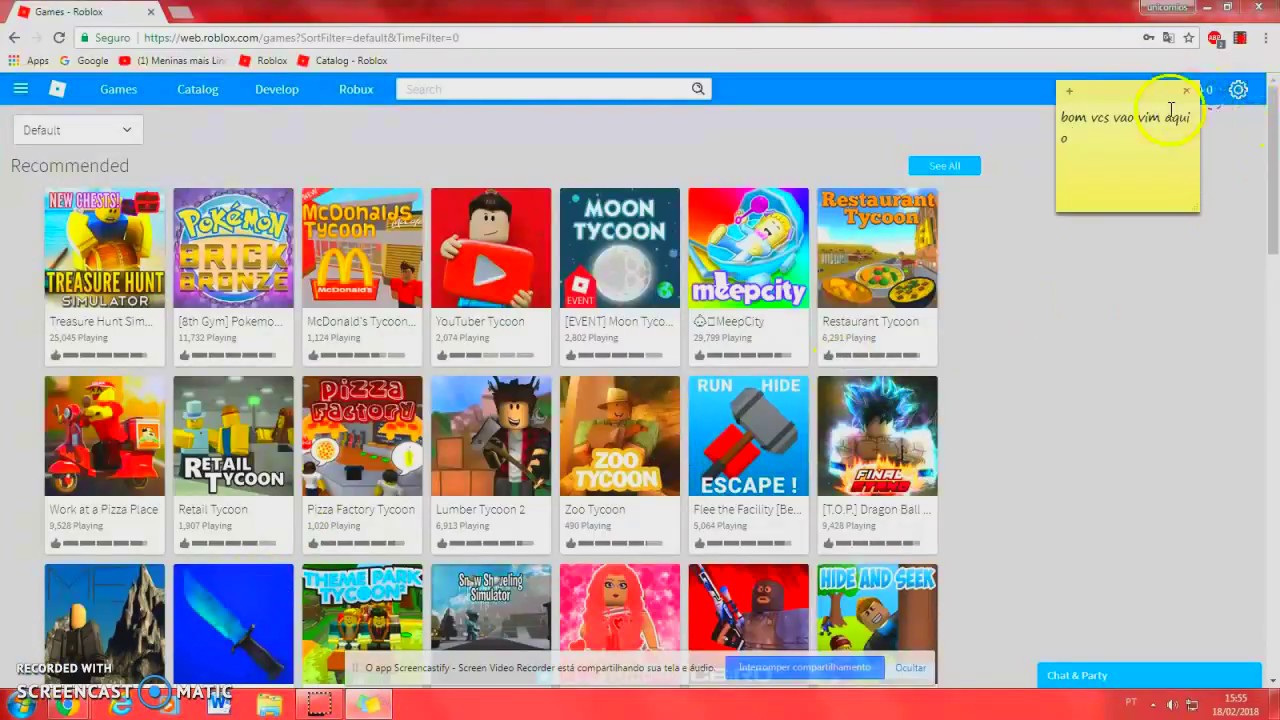Go to the Robux nav item
This screenshot has width=1280, height=720.
pyautogui.click(x=356, y=89)
